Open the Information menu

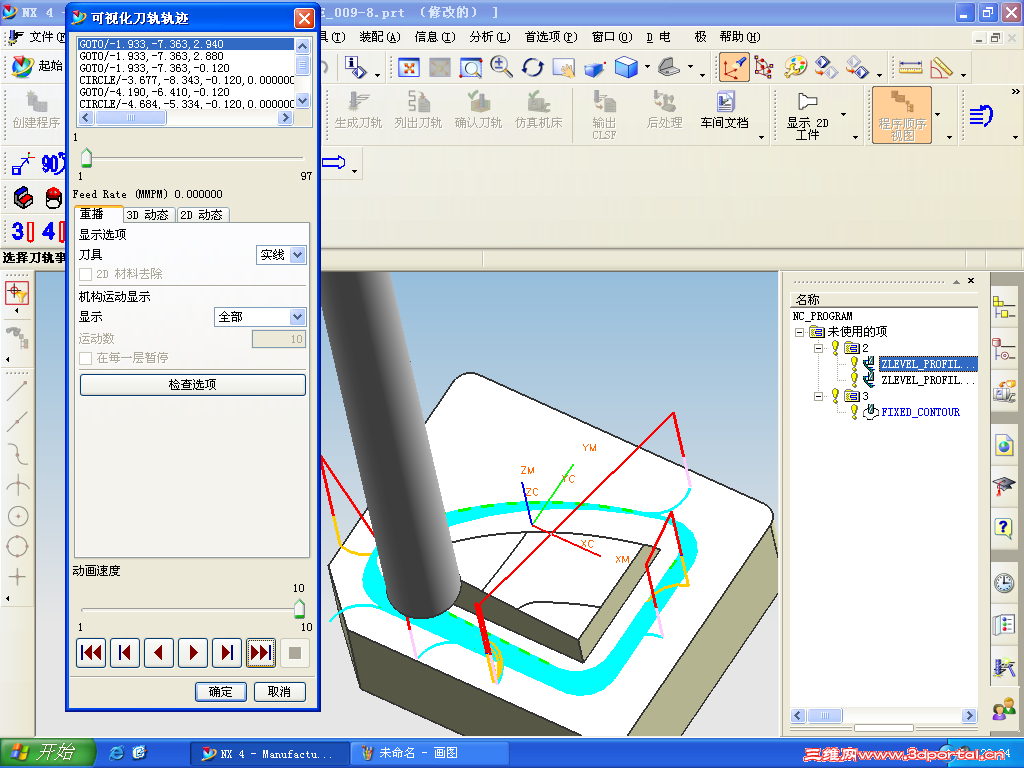coord(435,37)
